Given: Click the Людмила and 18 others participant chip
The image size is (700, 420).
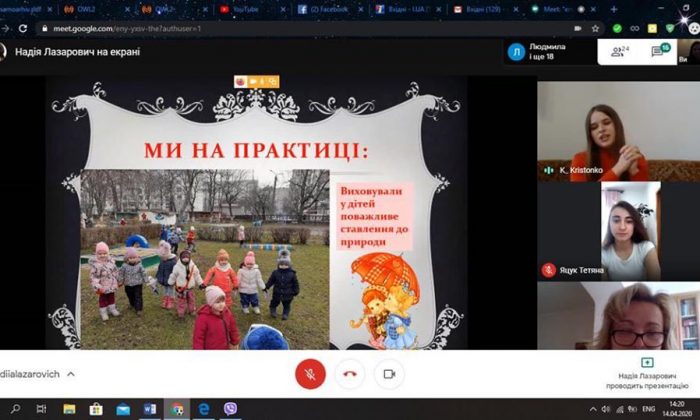Looking at the screenshot, I should pyautogui.click(x=545, y=51).
